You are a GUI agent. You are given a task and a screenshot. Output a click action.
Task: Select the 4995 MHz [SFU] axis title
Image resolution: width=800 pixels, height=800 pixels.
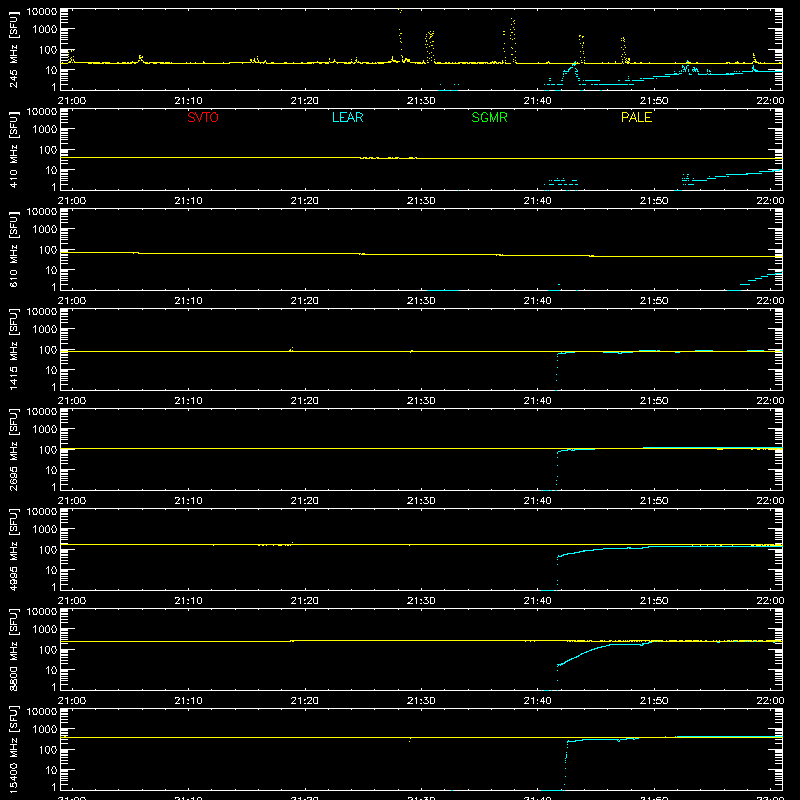pos(14,549)
